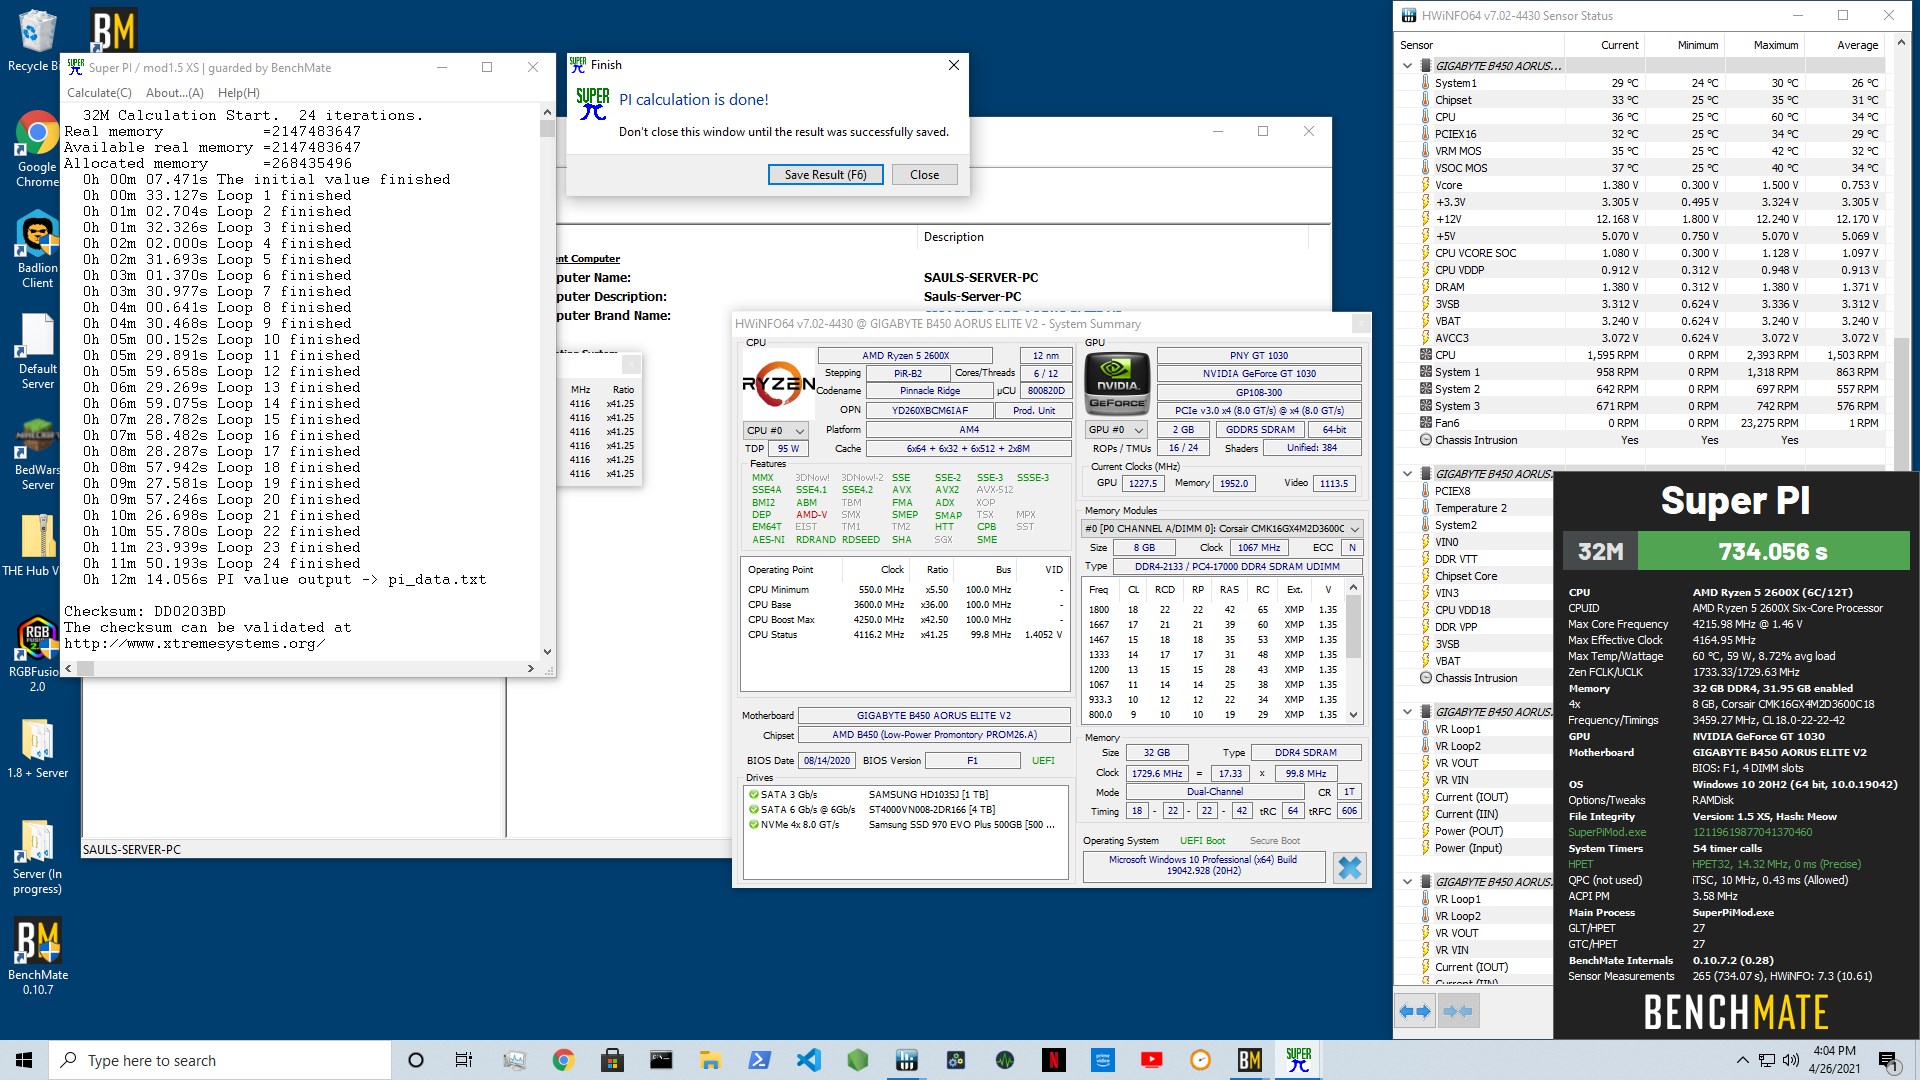Click the PNY GT 1030 GPU name field
The width and height of the screenshot is (1920, 1080).
(x=1259, y=356)
